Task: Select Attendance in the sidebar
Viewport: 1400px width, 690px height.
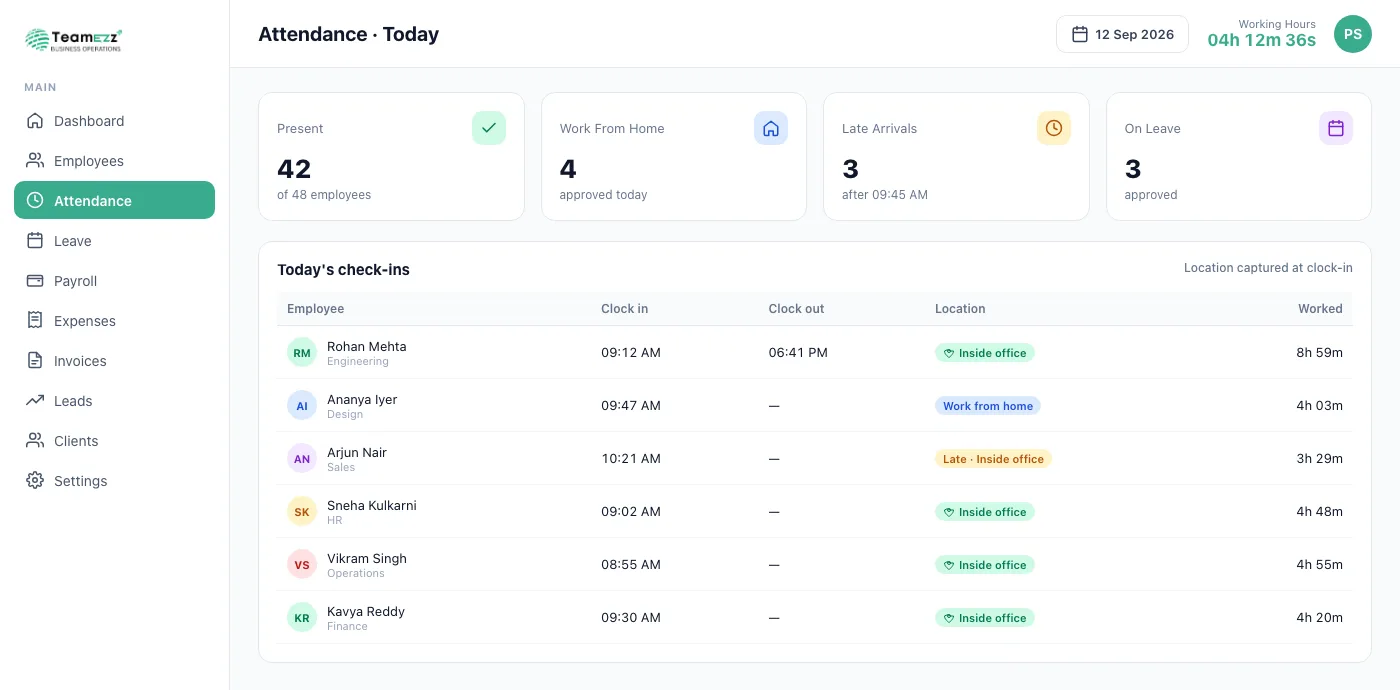Action: pos(114,200)
